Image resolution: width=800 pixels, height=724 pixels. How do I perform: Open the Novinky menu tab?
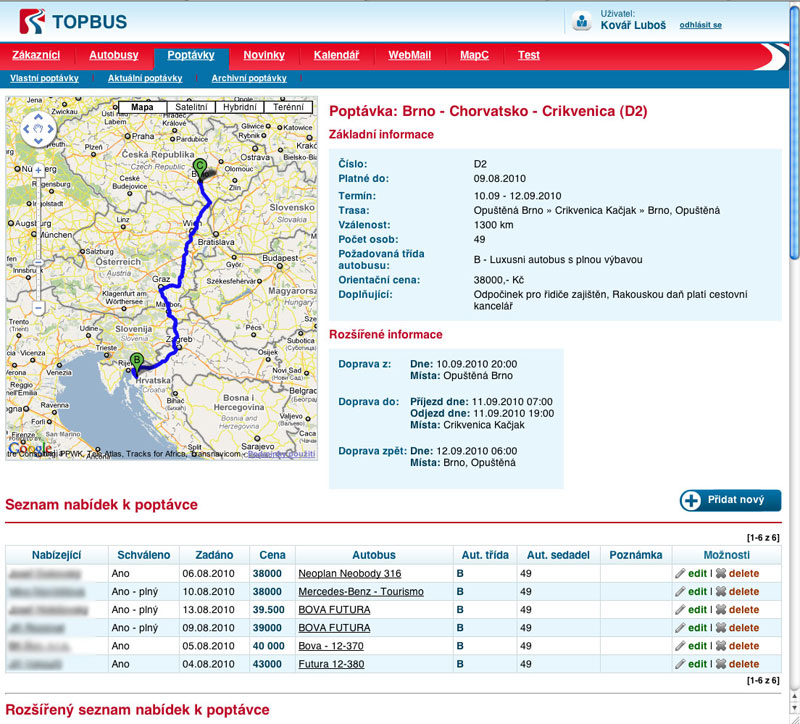pos(264,55)
